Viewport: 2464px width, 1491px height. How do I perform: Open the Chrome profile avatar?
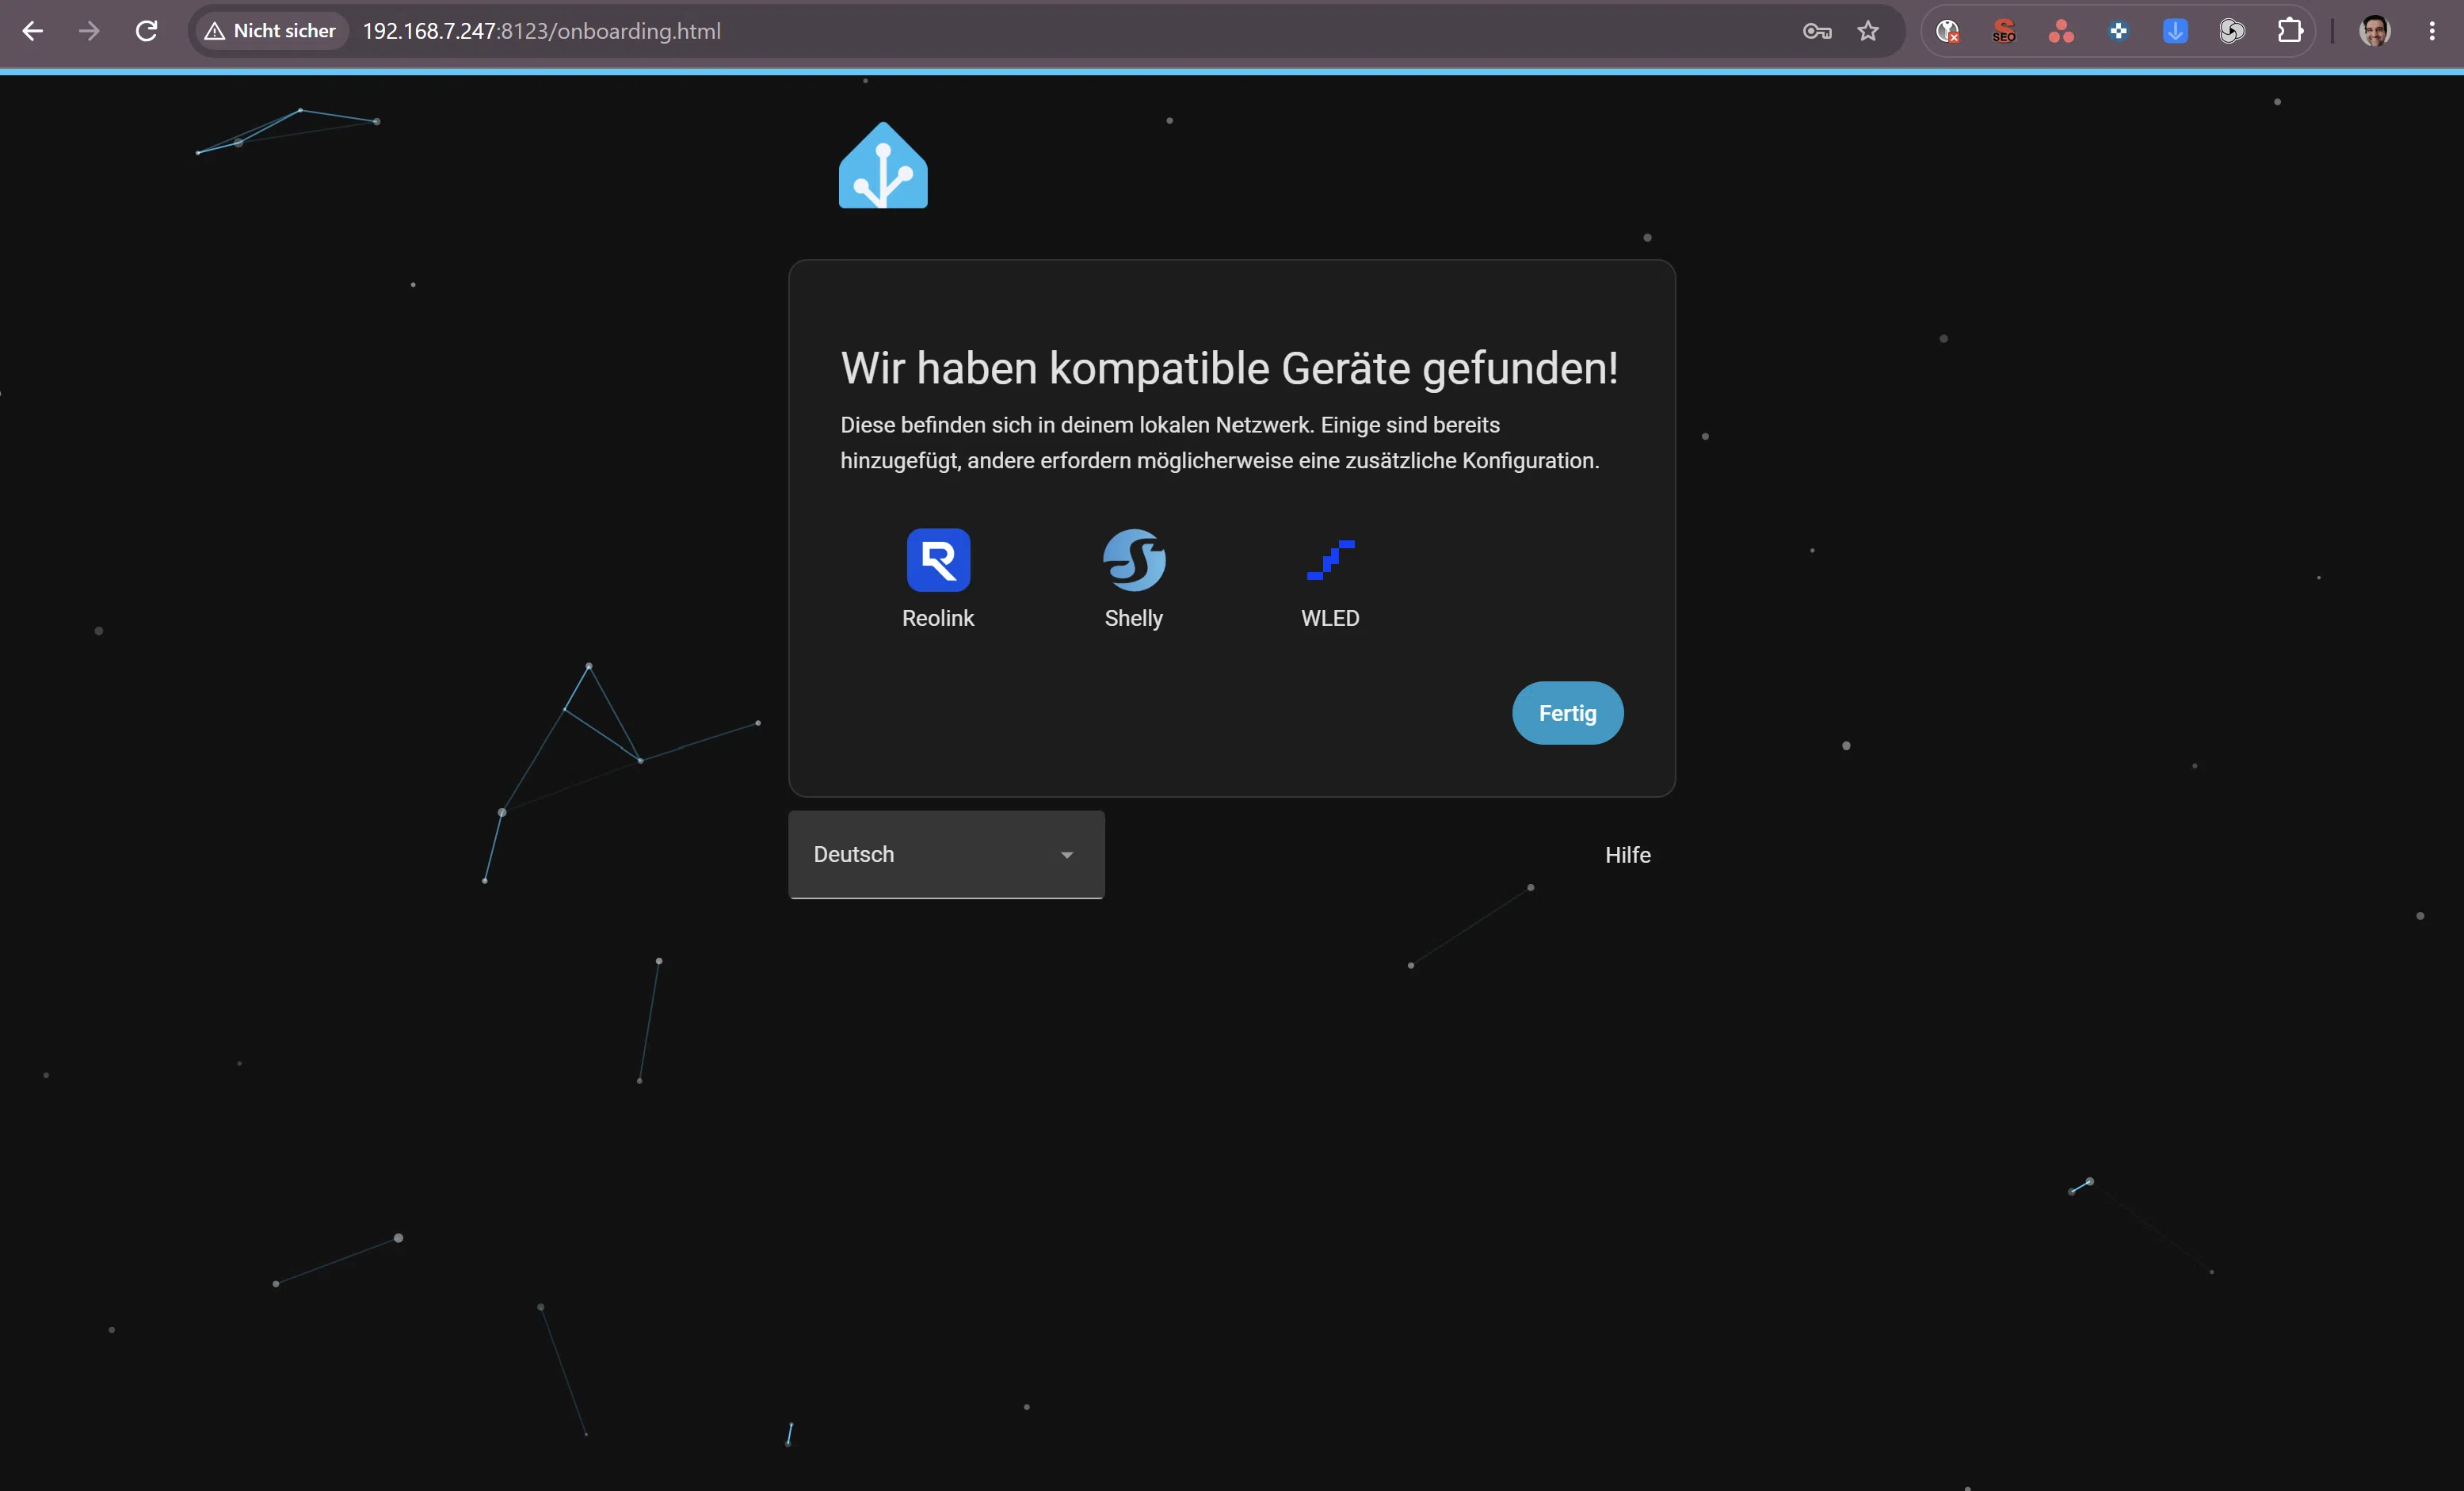click(x=2375, y=31)
